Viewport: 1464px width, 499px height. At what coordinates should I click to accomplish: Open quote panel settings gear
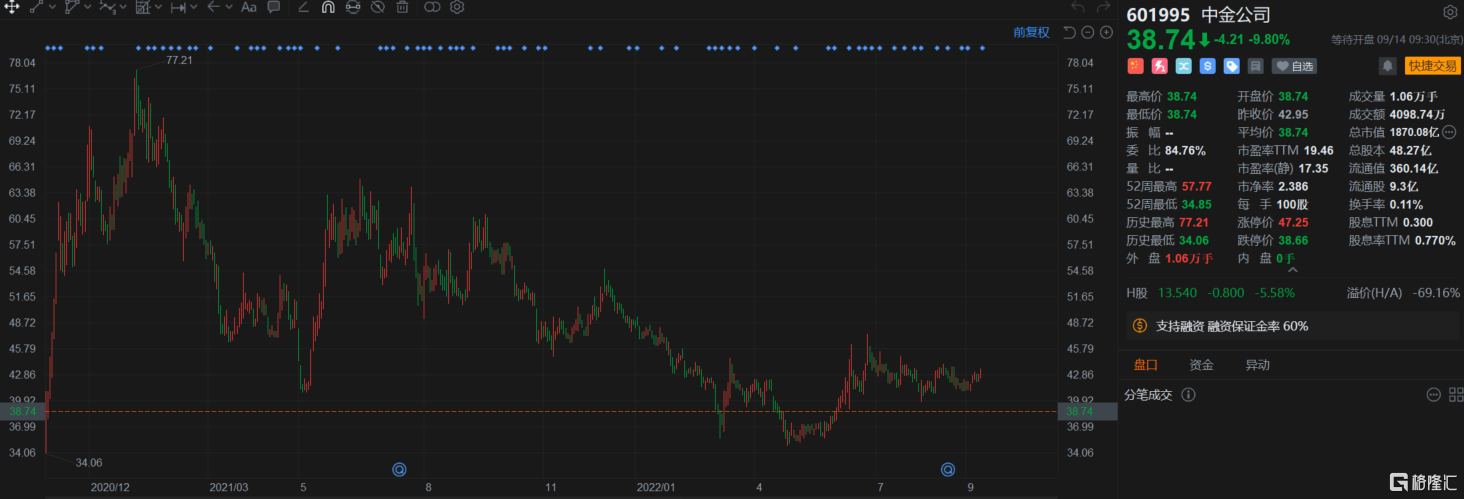tap(1450, 13)
